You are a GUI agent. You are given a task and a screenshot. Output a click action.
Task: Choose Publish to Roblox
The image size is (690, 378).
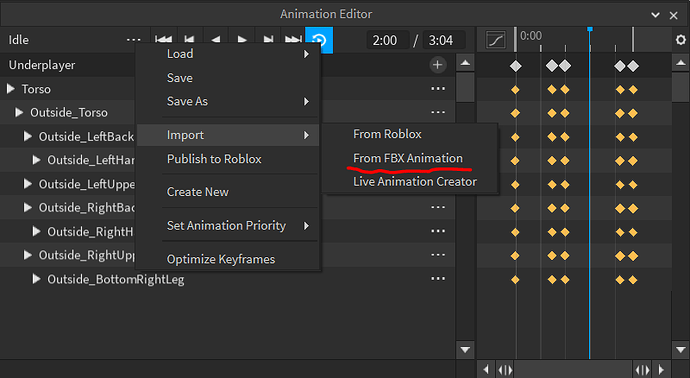[x=228, y=159]
